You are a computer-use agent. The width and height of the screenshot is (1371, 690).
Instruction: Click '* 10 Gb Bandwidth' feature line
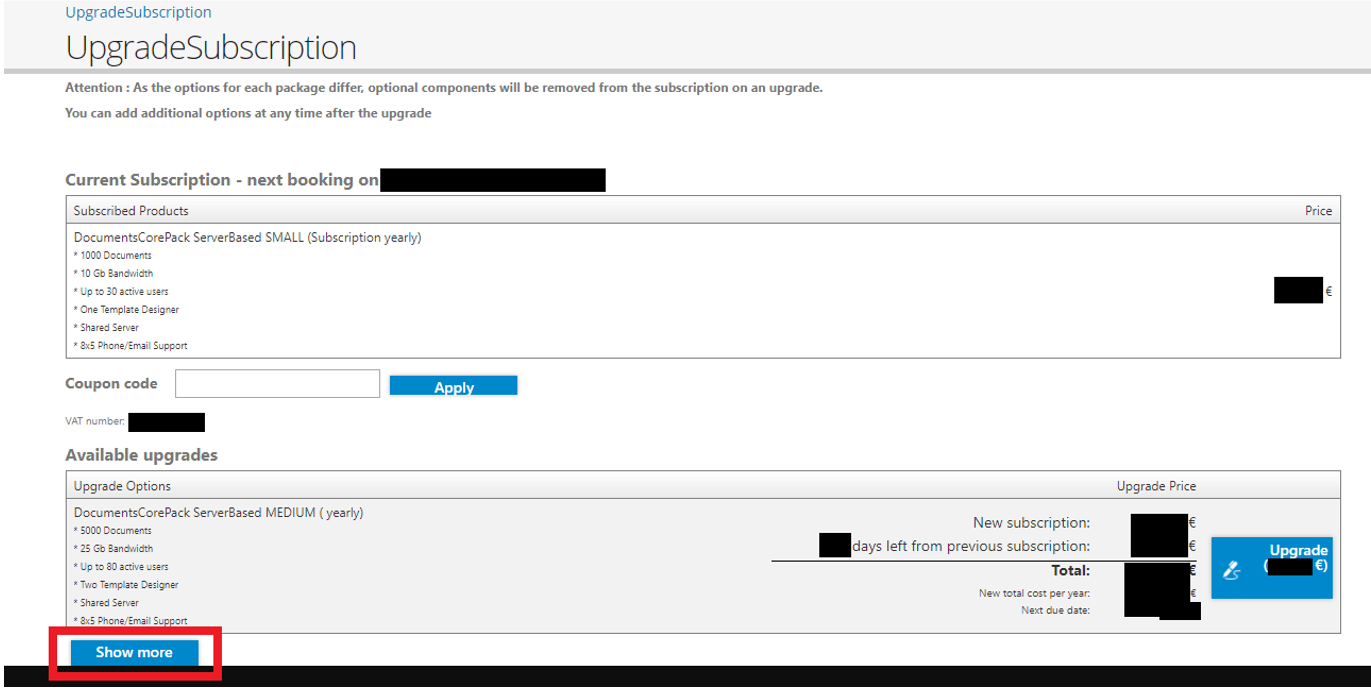tap(113, 274)
